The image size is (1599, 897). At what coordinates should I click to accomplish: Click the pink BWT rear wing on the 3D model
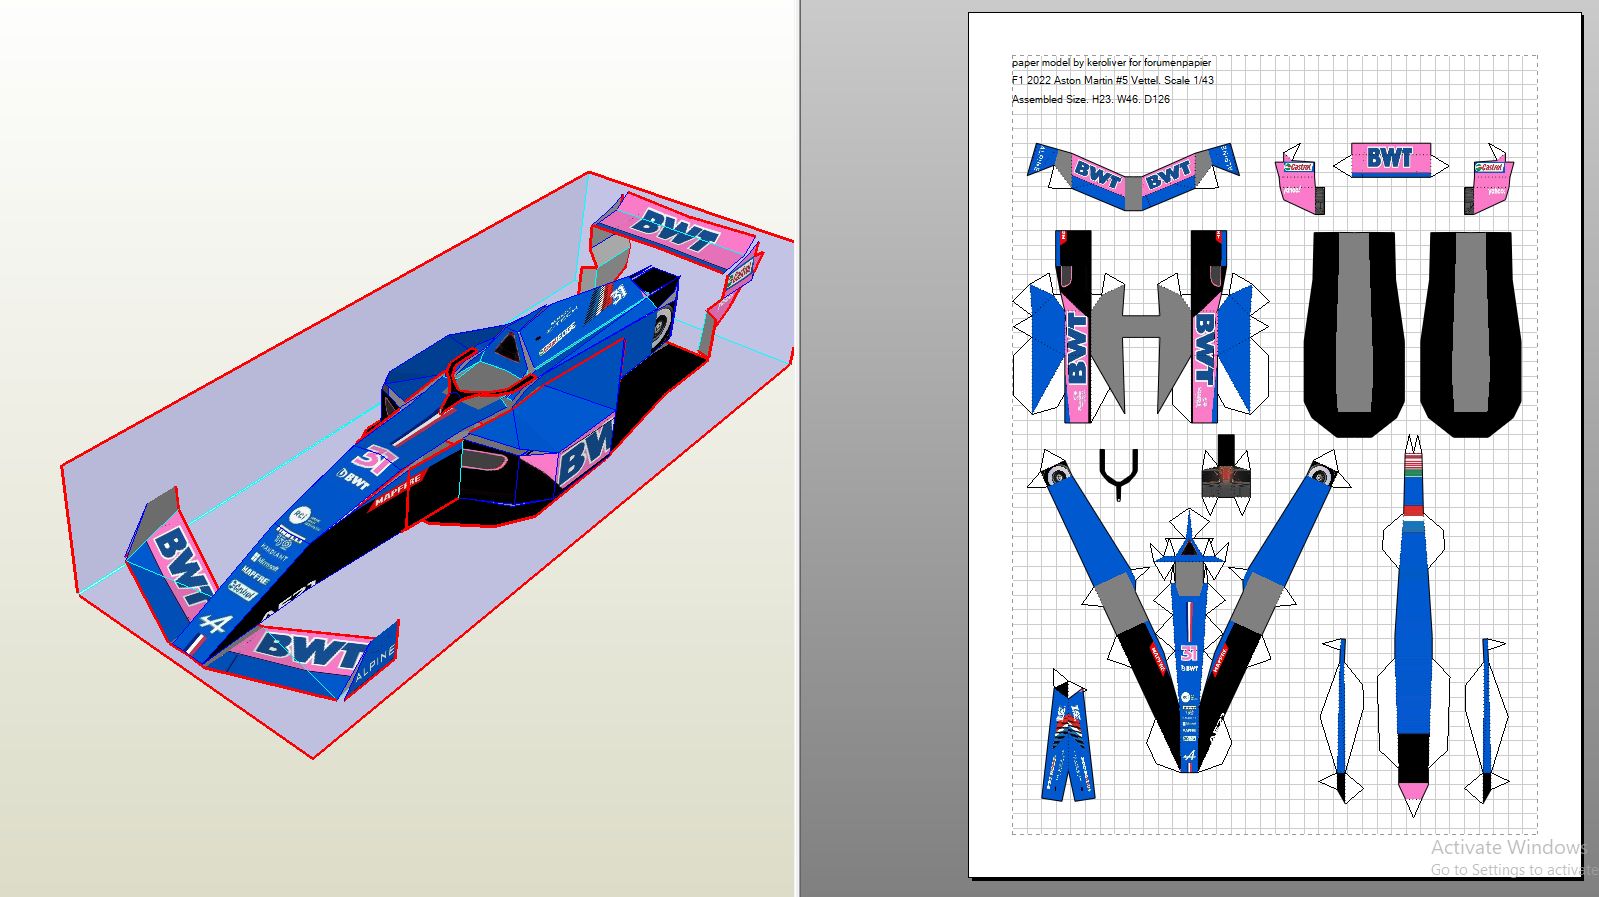[677, 233]
